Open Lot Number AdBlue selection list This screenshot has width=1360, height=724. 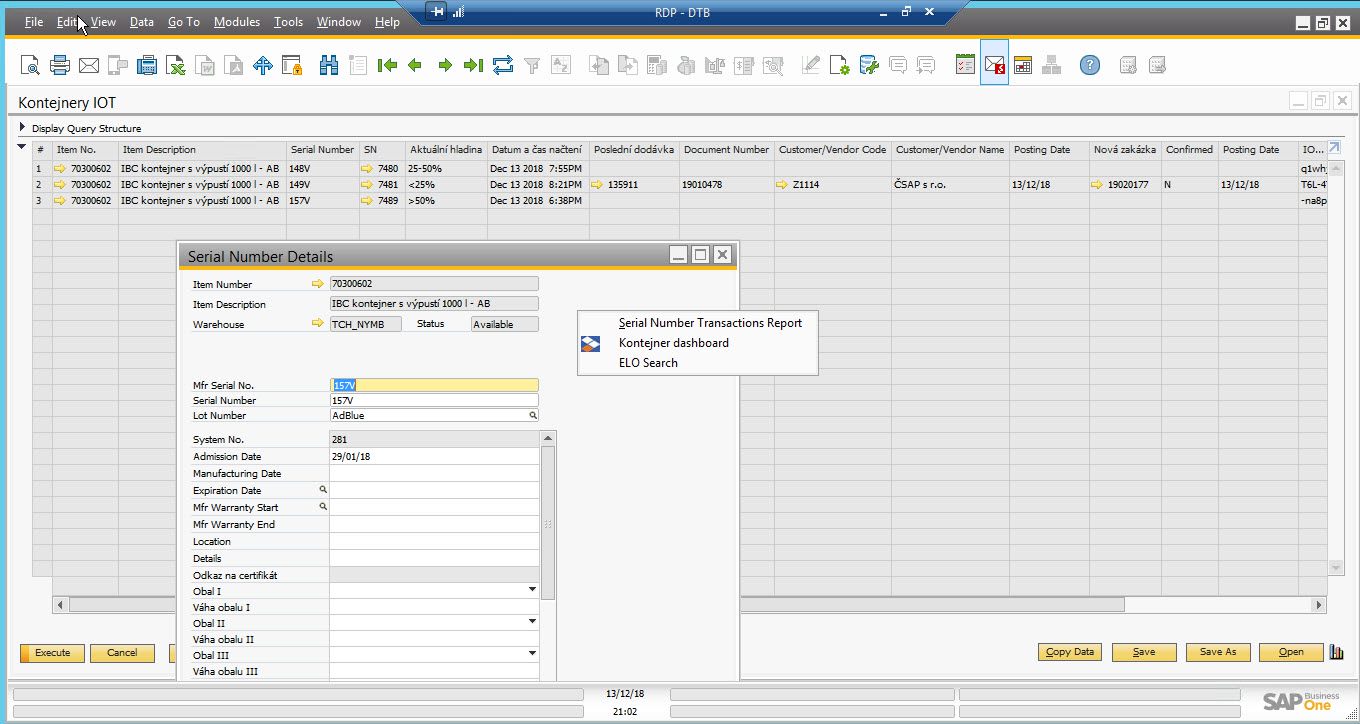click(533, 415)
